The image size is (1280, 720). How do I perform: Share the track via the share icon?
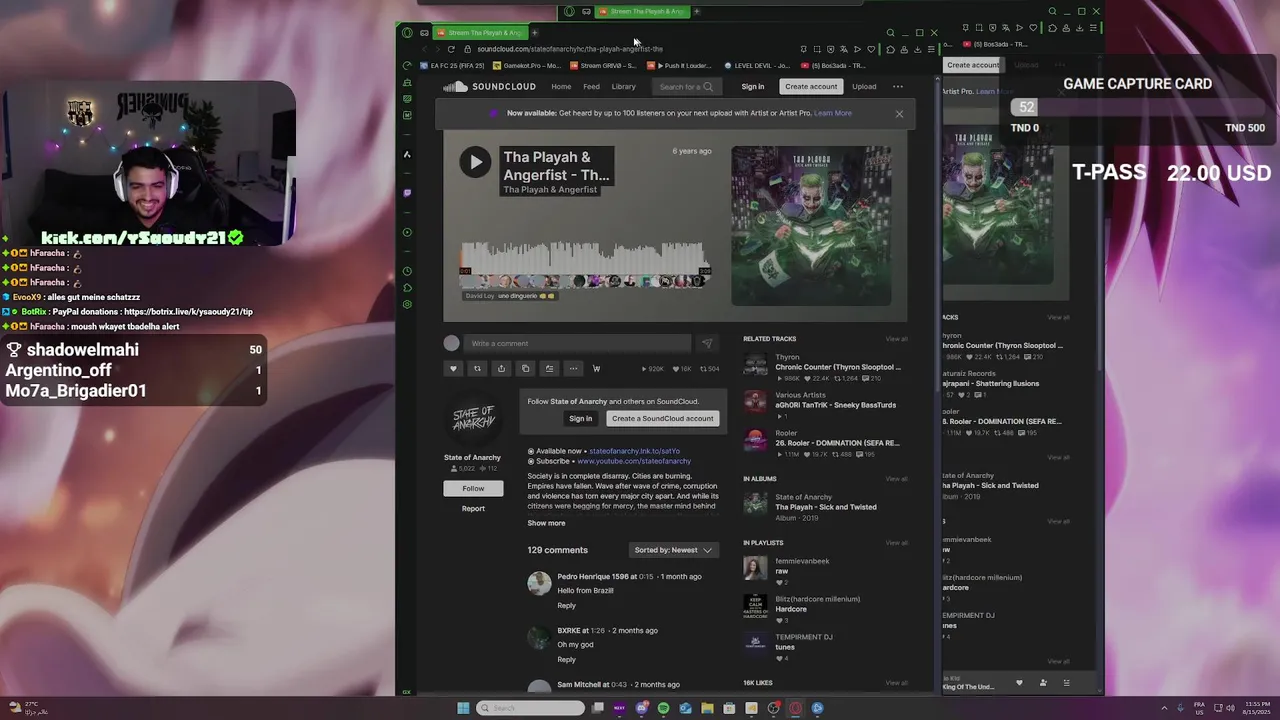(501, 369)
